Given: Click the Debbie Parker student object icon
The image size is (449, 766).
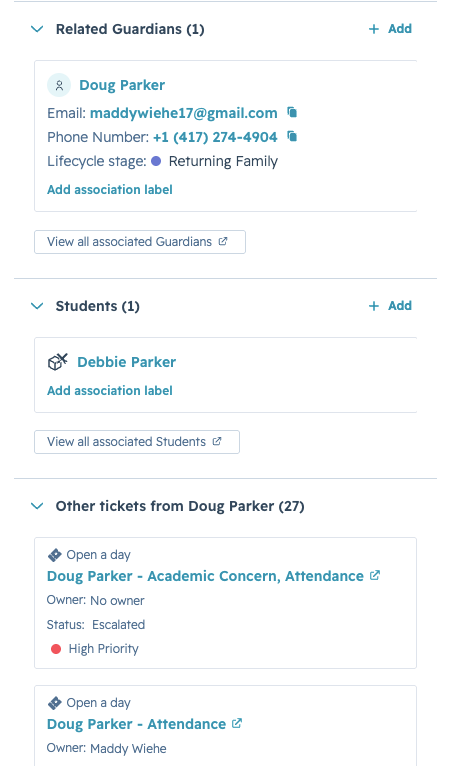Looking at the screenshot, I should 58,362.
